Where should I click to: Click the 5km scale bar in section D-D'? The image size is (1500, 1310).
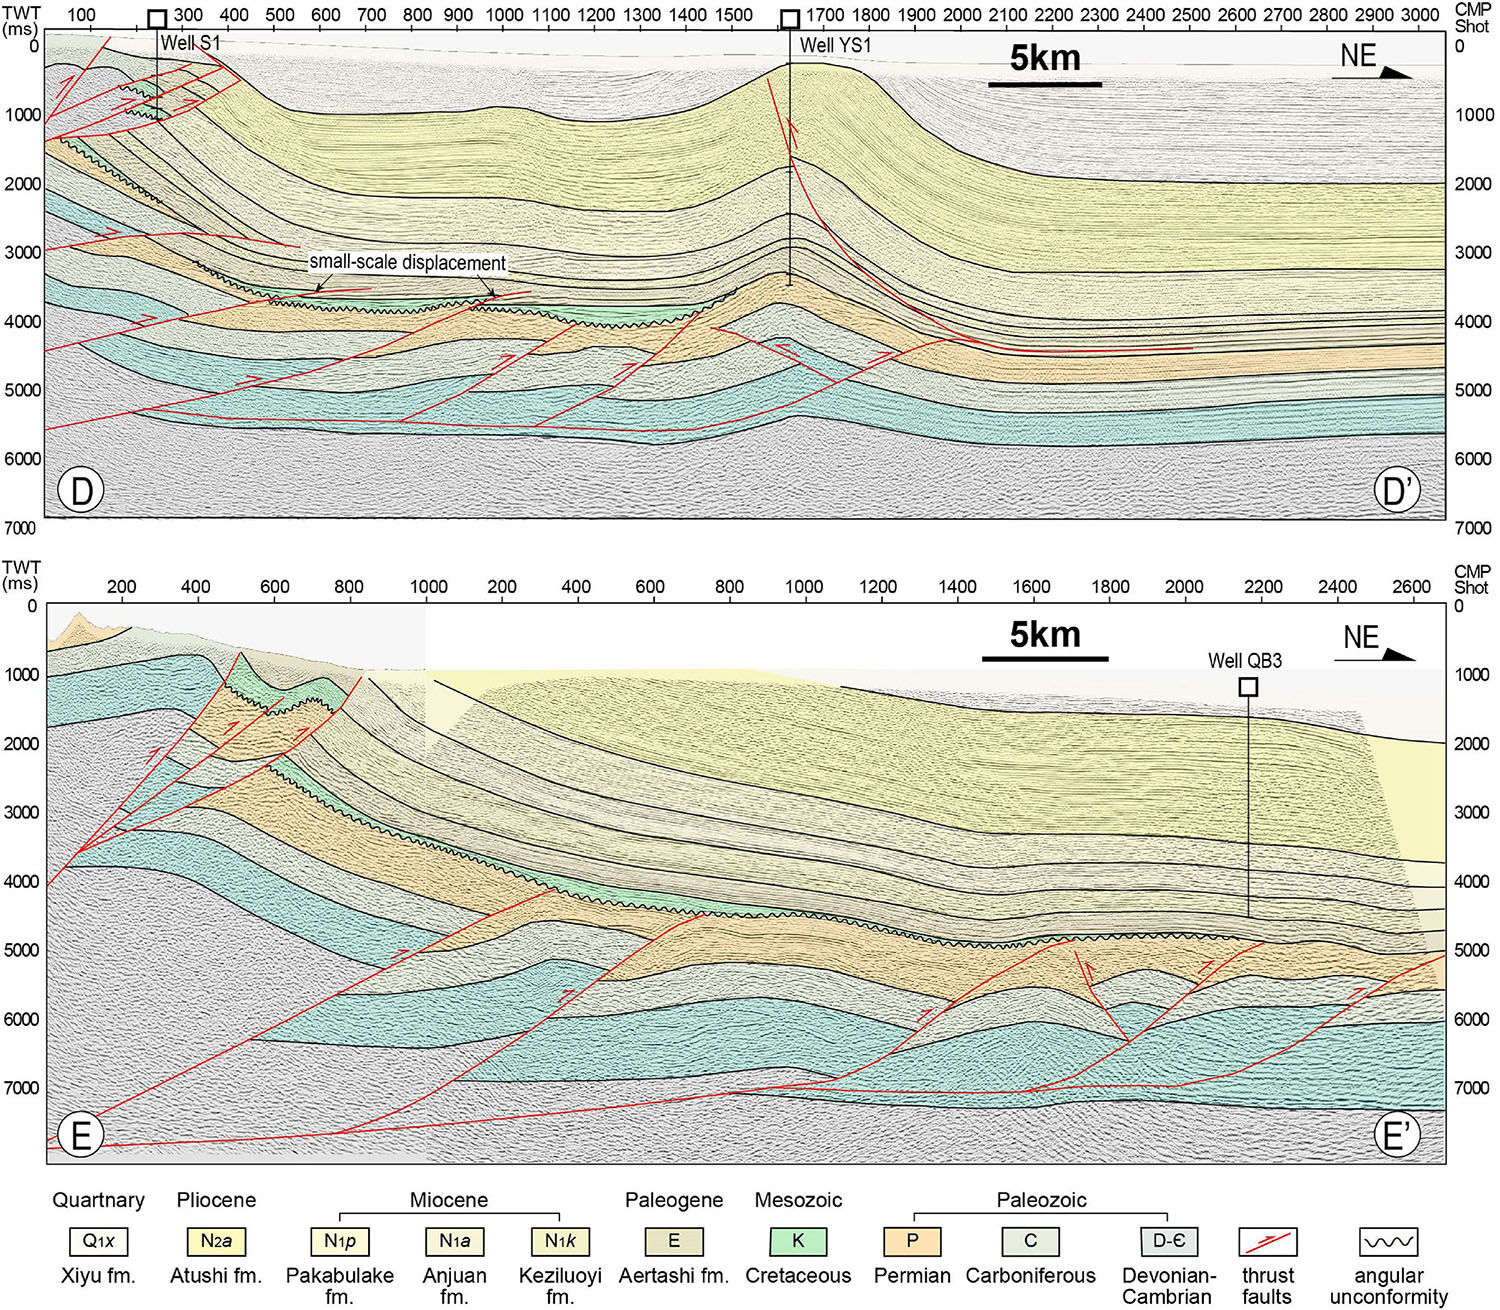(1045, 84)
